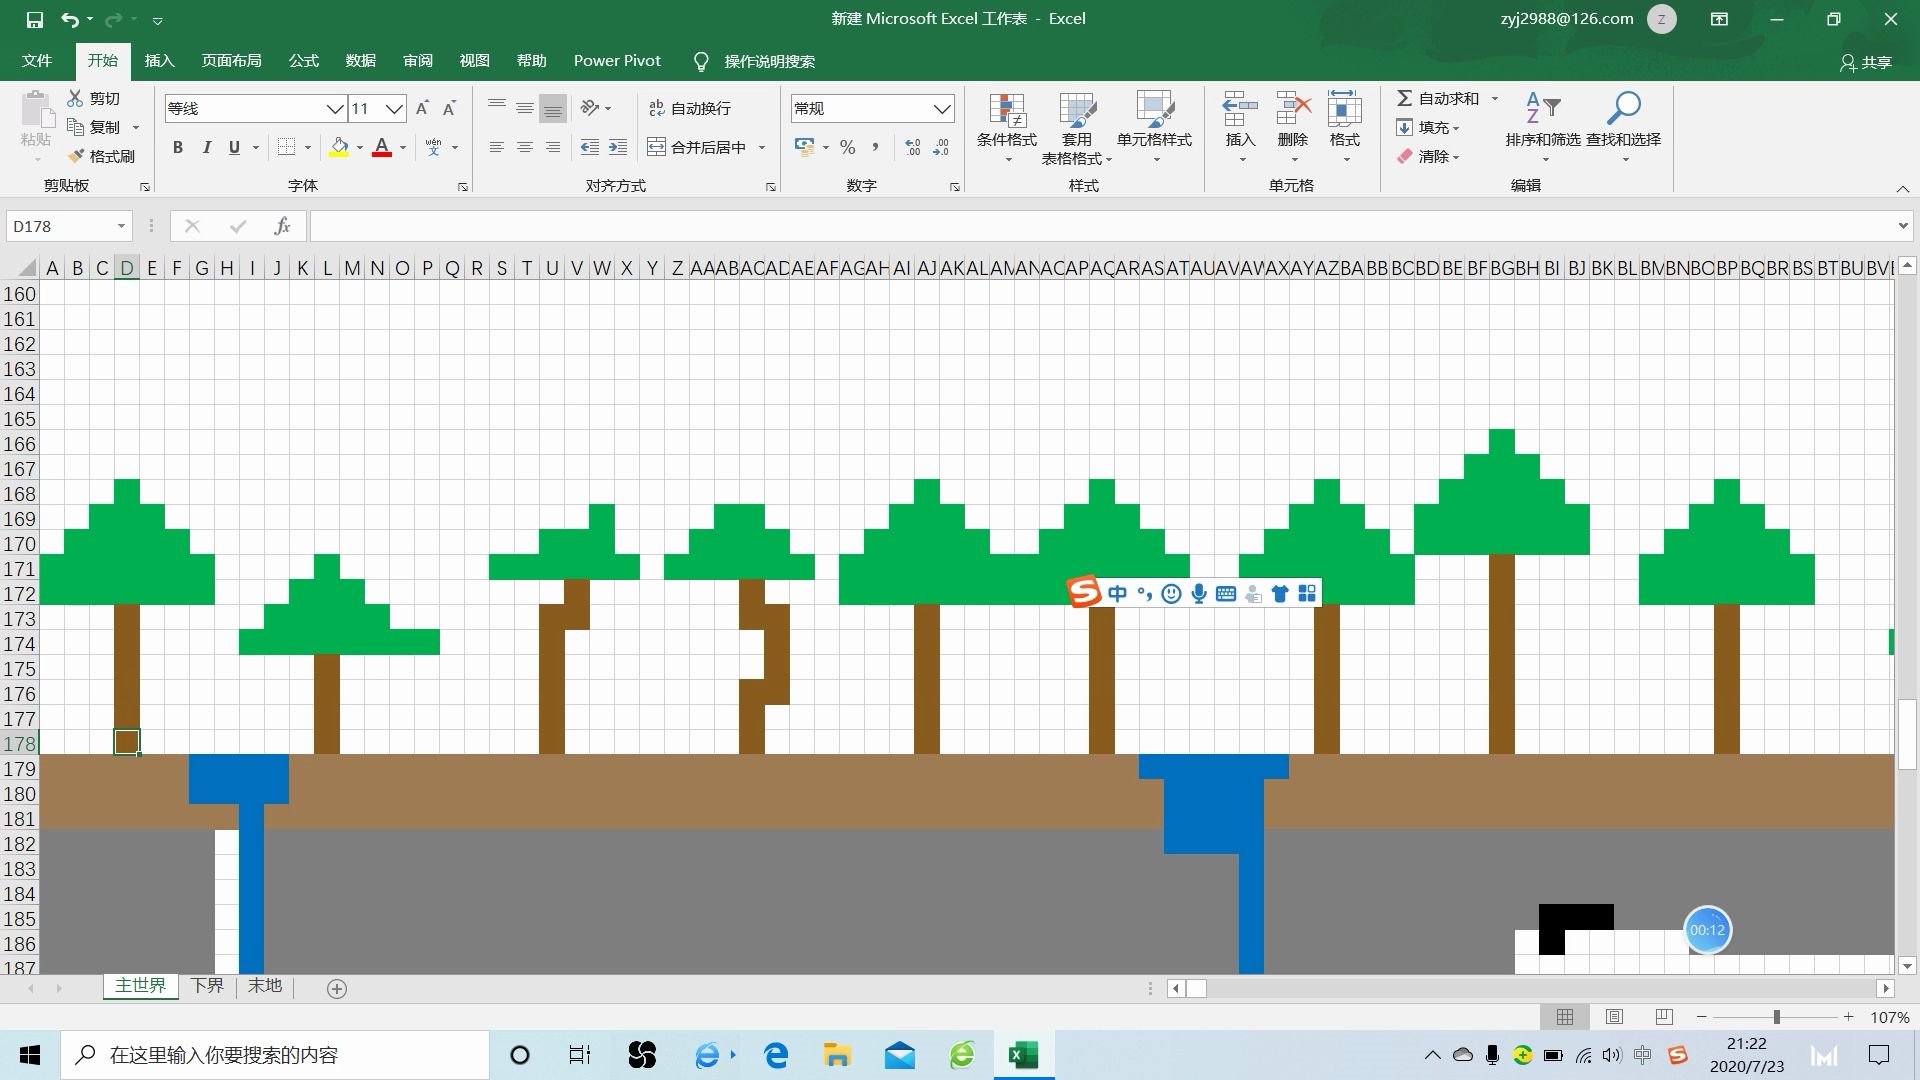This screenshot has width=1920, height=1080.
Task: Open the 下界 sheet tab
Action: tap(207, 986)
